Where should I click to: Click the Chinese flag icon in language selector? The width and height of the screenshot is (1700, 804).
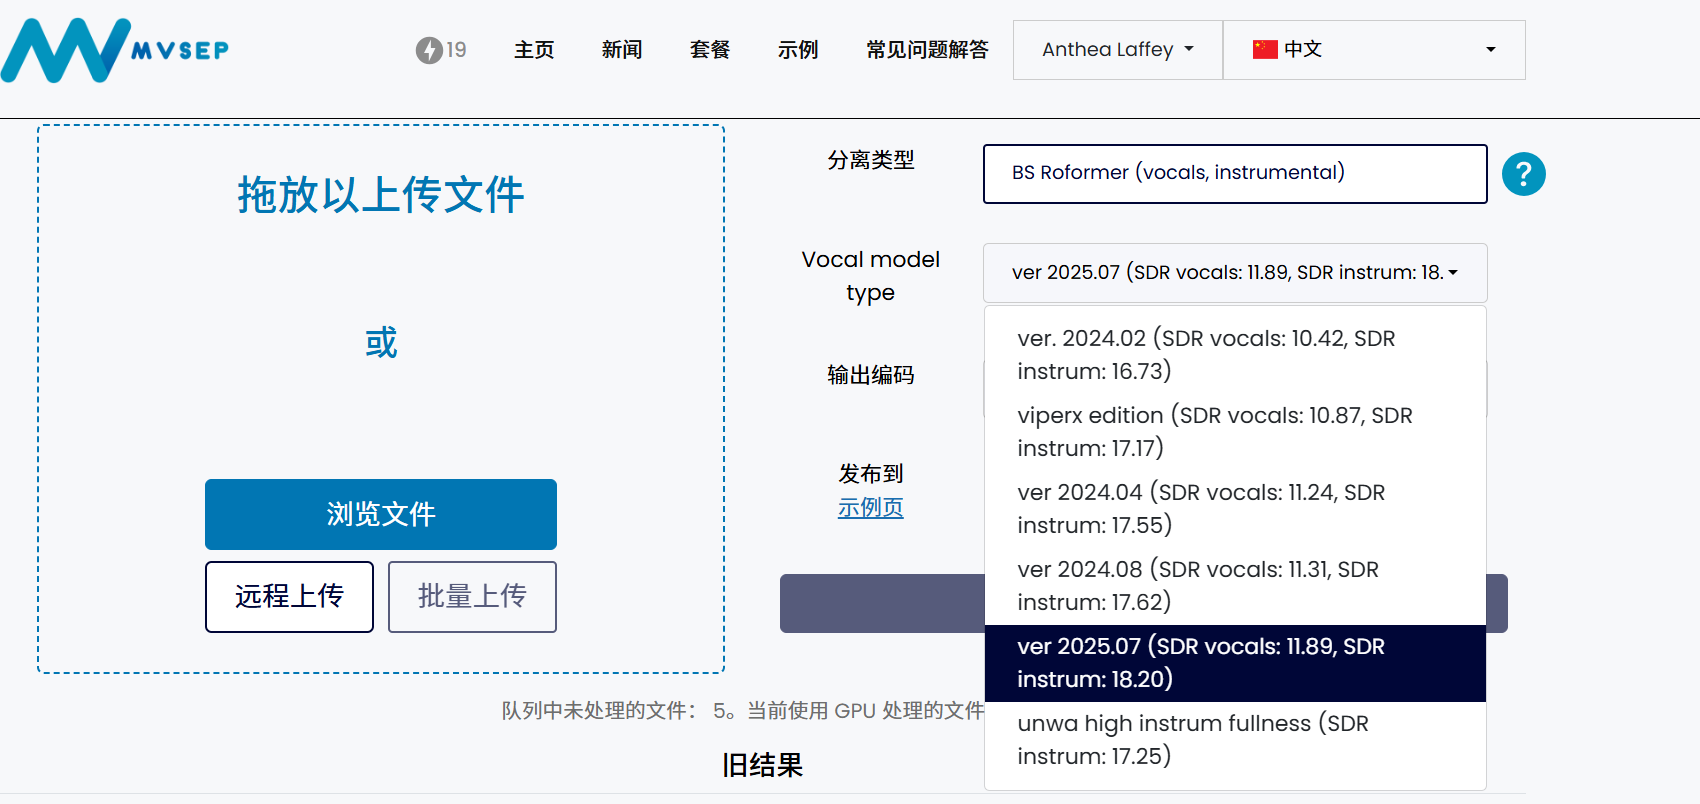pos(1265,49)
